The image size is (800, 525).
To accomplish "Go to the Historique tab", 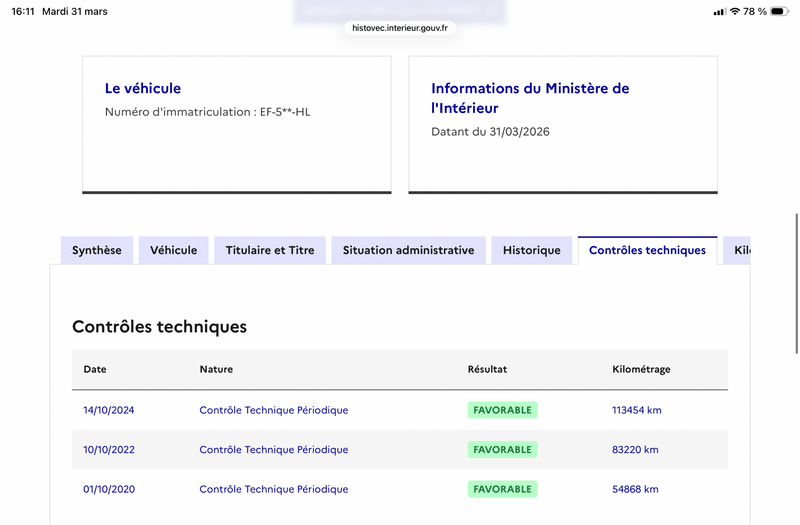I will click(532, 250).
